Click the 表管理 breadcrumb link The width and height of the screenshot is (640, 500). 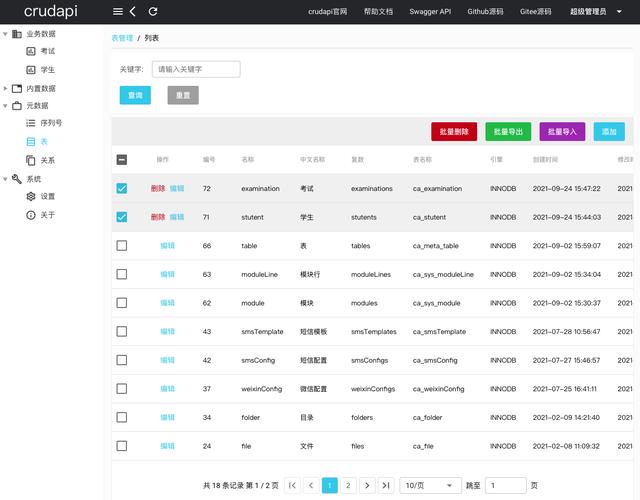(122, 38)
